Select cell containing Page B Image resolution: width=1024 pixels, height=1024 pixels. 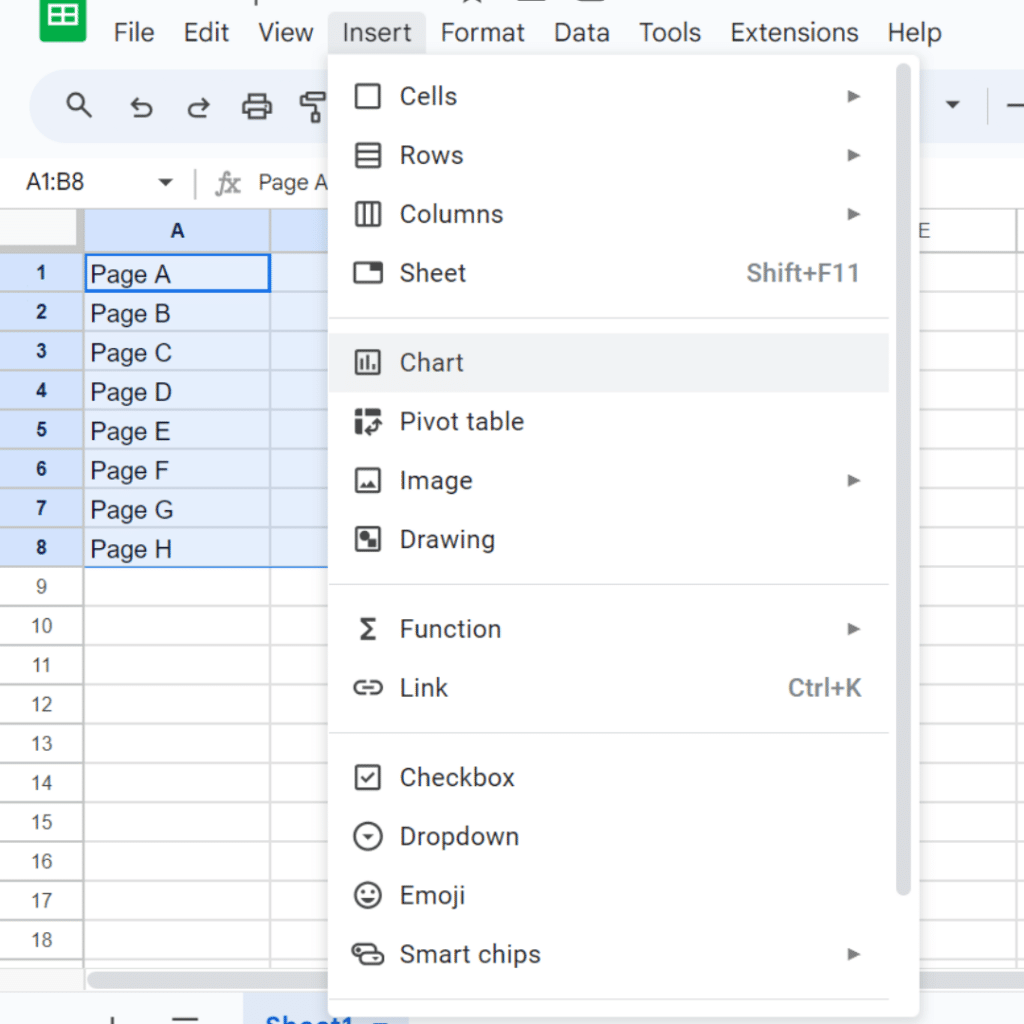[x=177, y=312]
